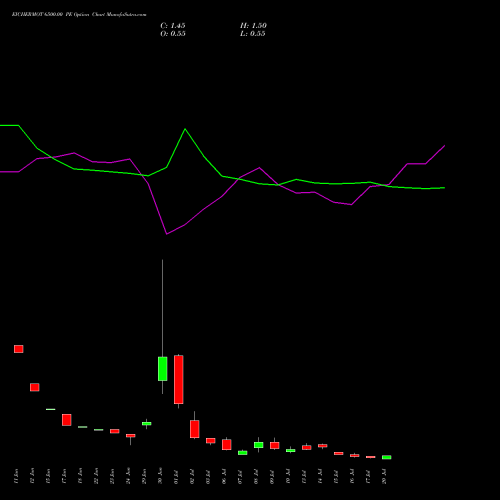Select the first red candlestick on the left
500x500 pixels.
19,349
